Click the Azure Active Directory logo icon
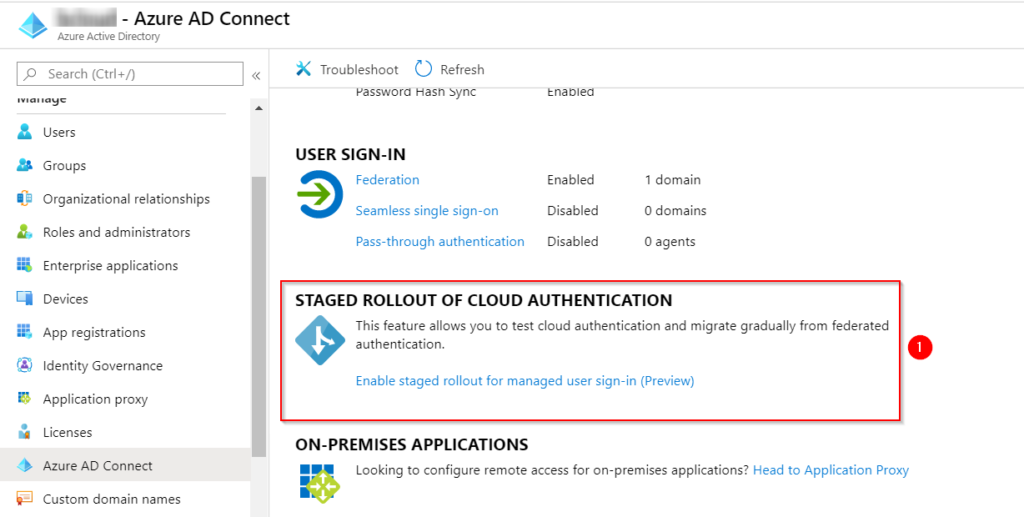 pyautogui.click(x=33, y=25)
